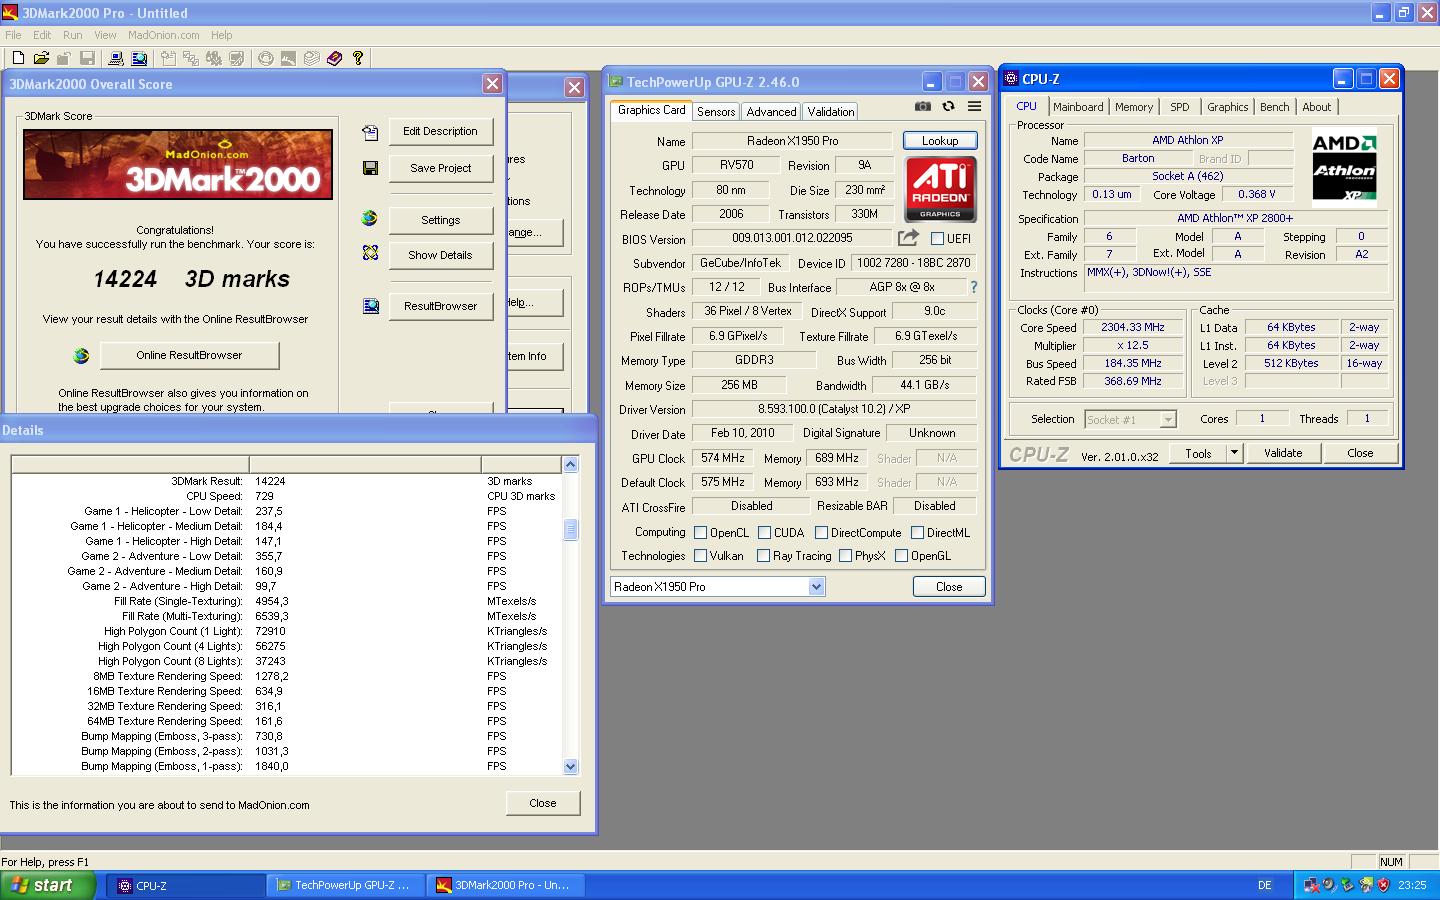The width and height of the screenshot is (1440, 900).
Task: Click the Details list scroll down arrow
Action: (571, 767)
